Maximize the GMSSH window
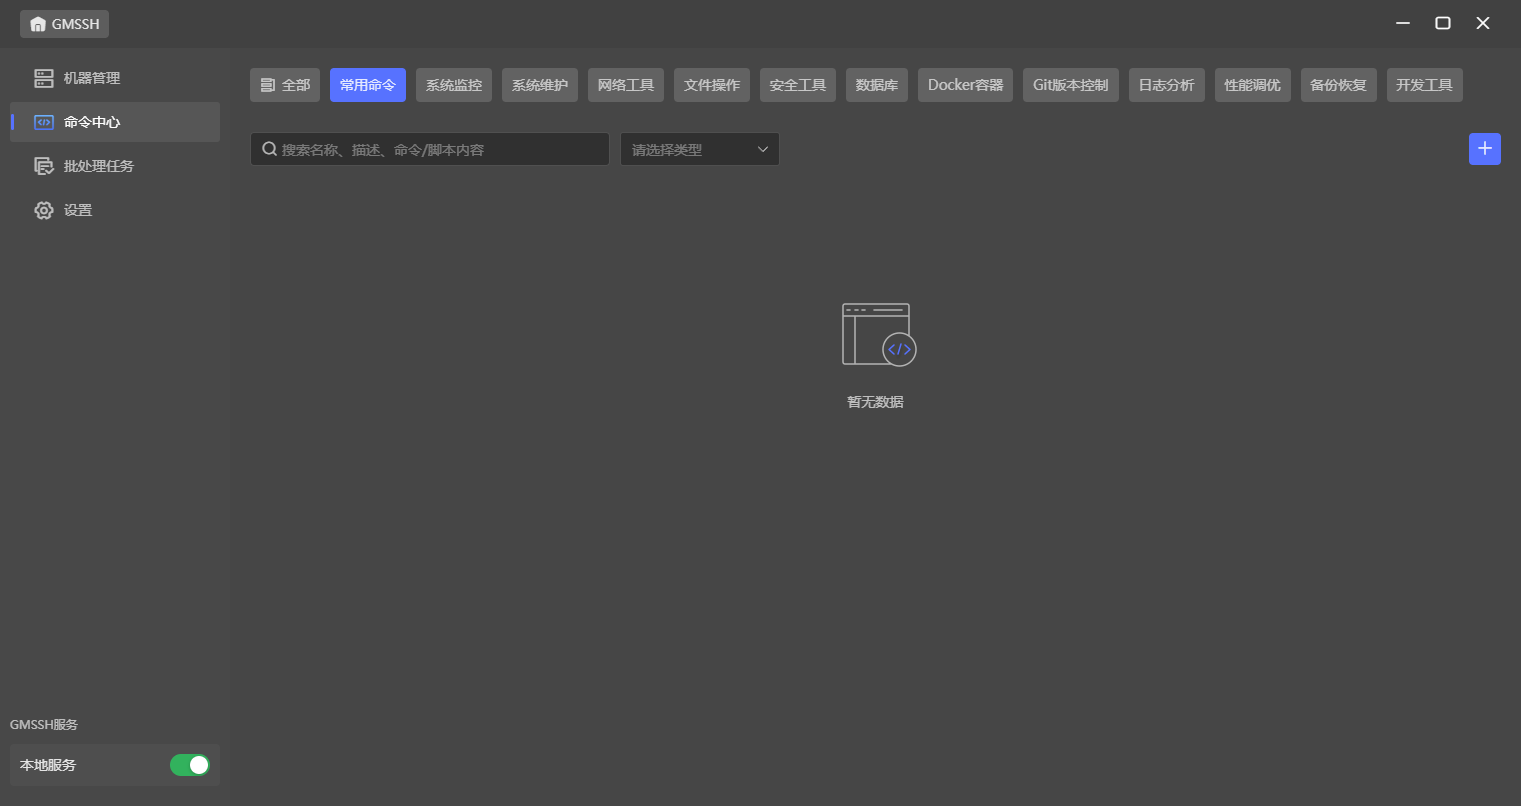Viewport: 1521px width, 806px height. coord(1442,23)
